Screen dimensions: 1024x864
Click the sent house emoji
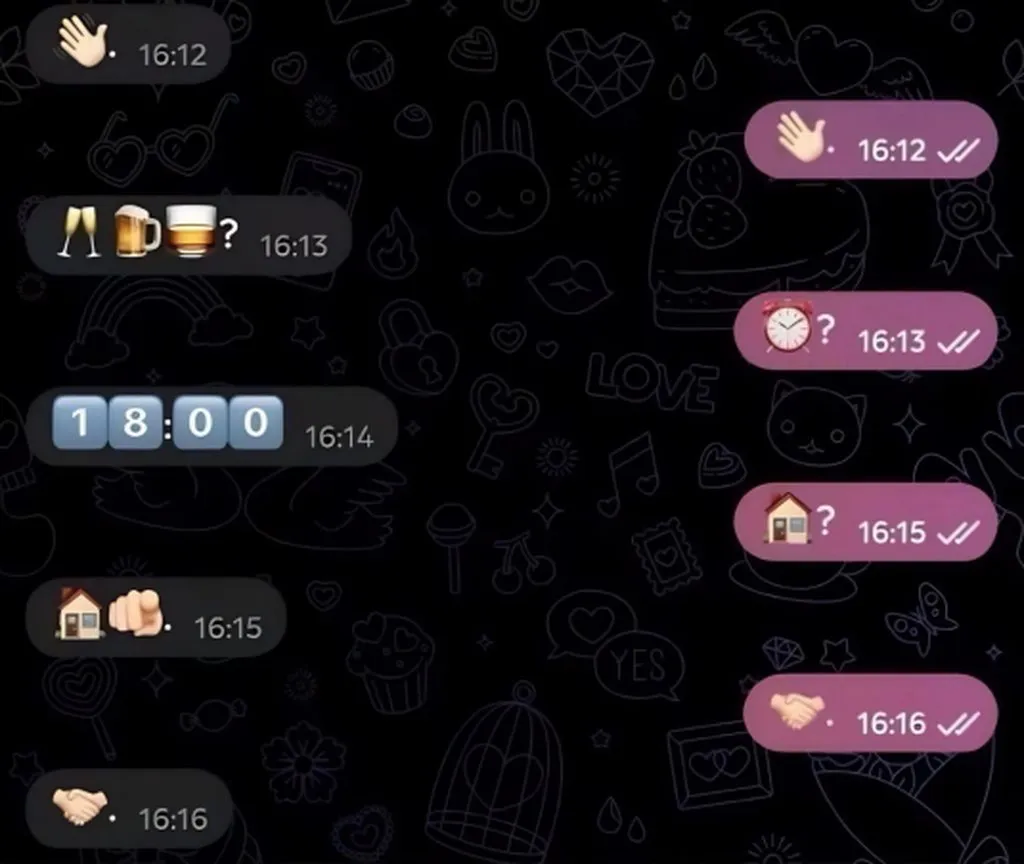788,518
